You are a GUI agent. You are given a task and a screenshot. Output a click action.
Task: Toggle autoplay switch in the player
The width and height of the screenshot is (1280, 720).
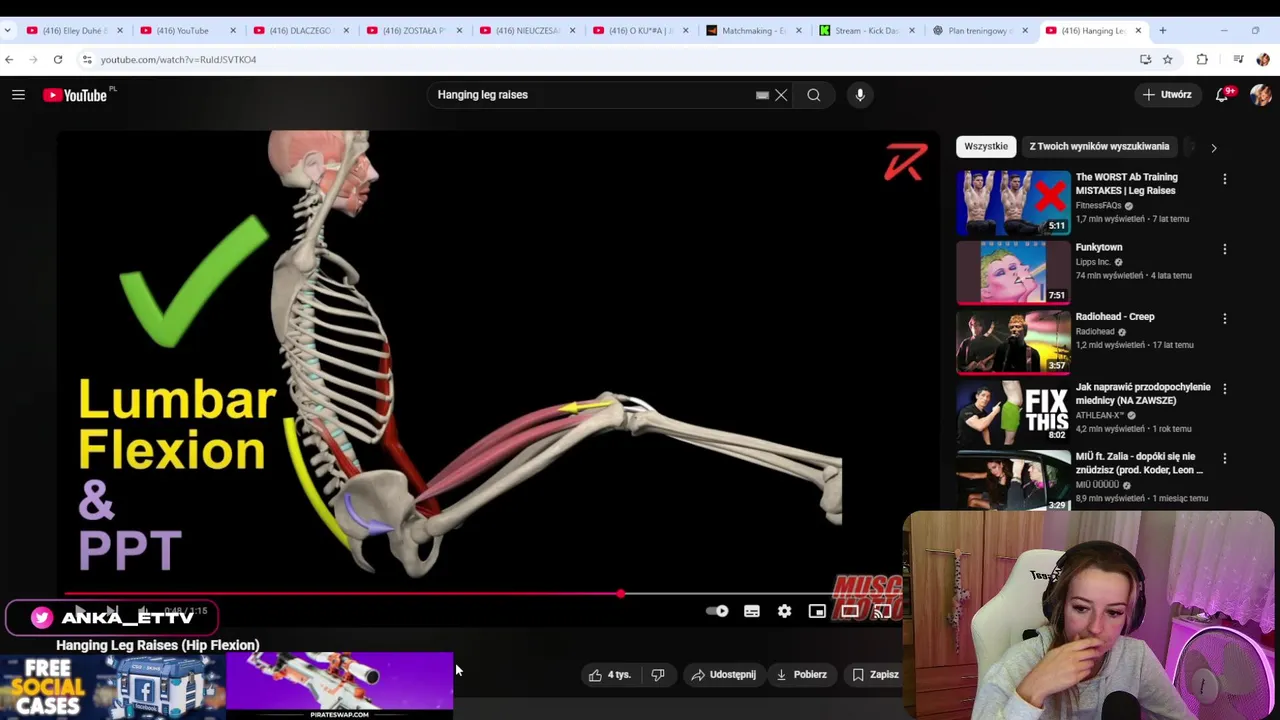tap(717, 611)
